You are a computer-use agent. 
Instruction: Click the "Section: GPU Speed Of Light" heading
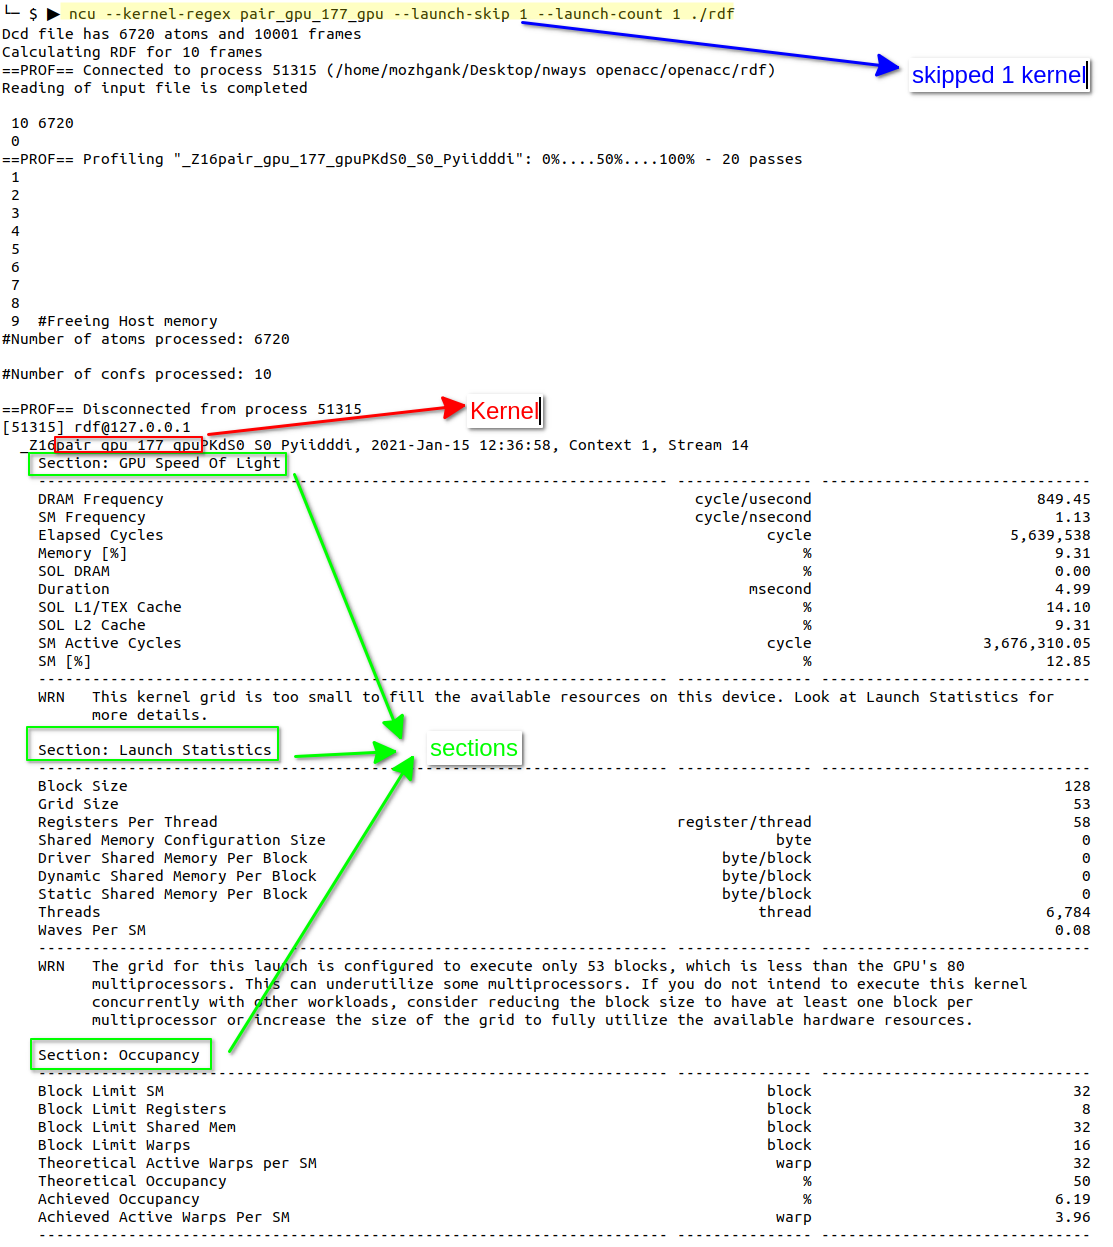point(159,463)
